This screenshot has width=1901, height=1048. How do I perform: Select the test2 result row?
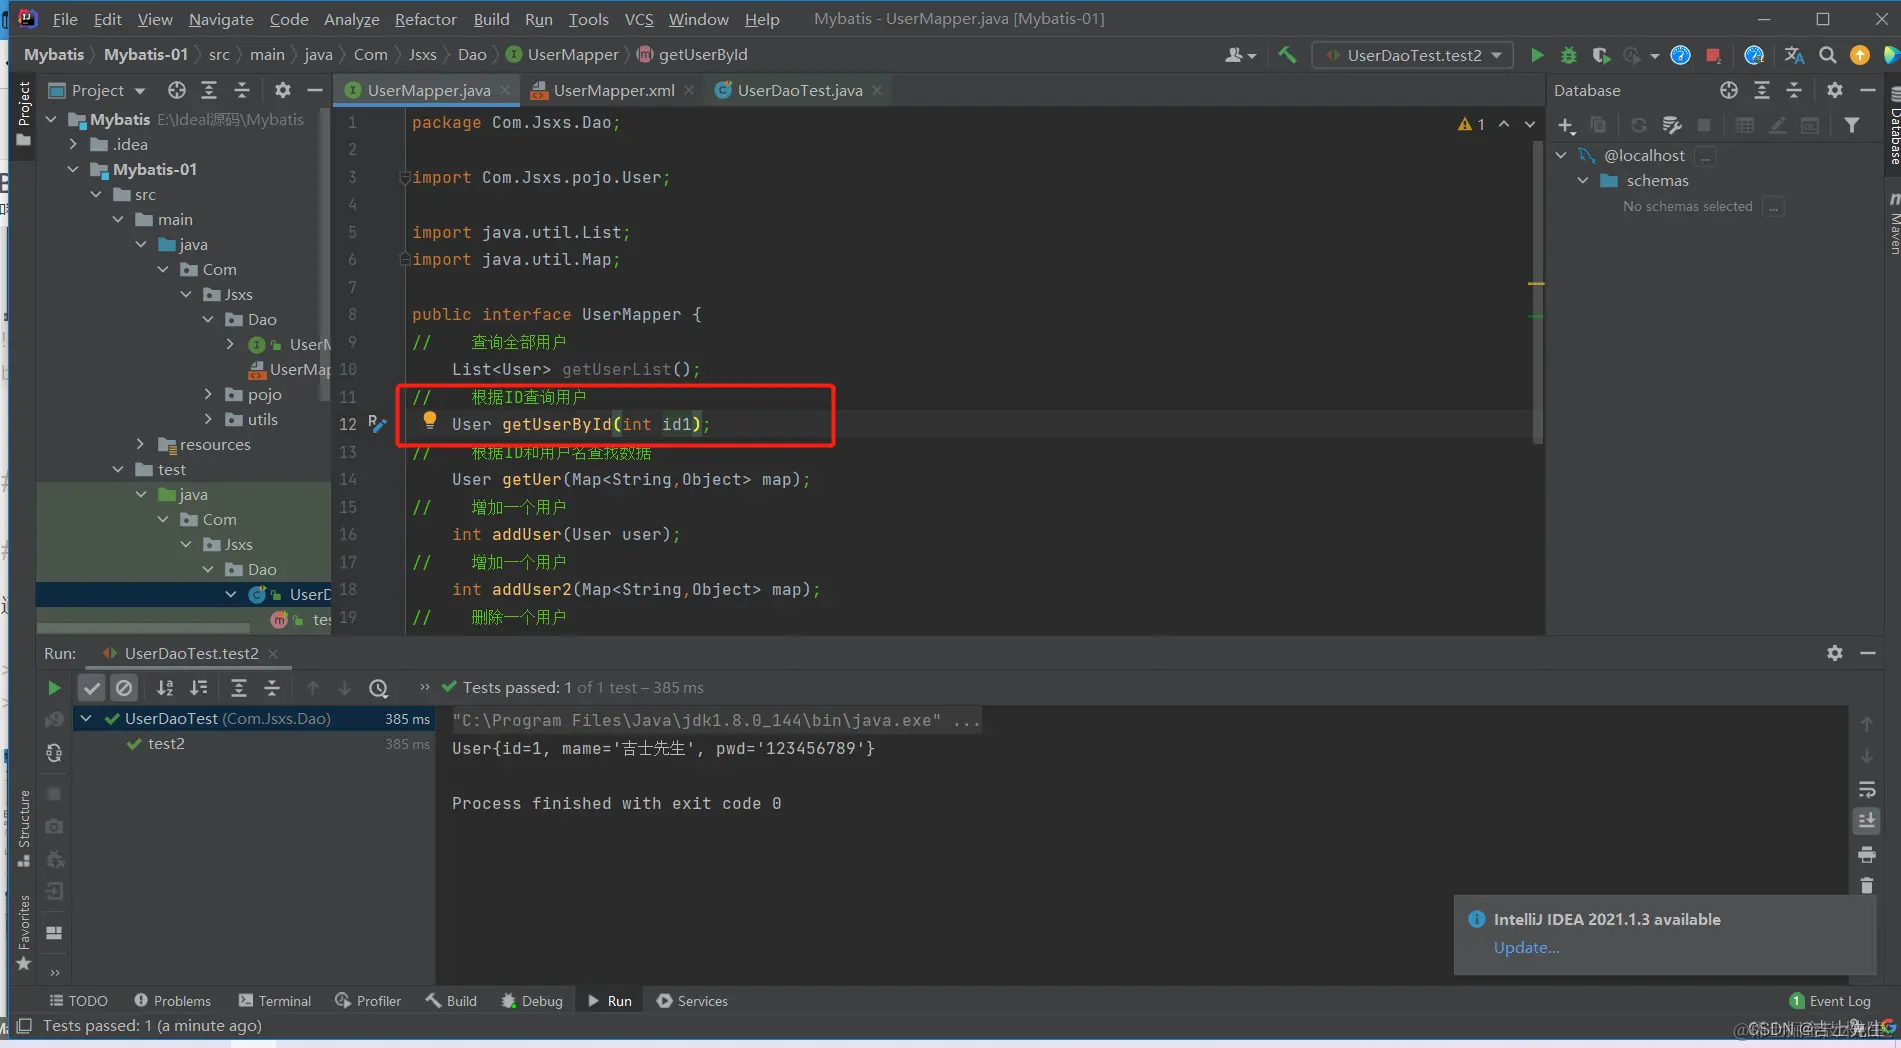click(x=254, y=744)
